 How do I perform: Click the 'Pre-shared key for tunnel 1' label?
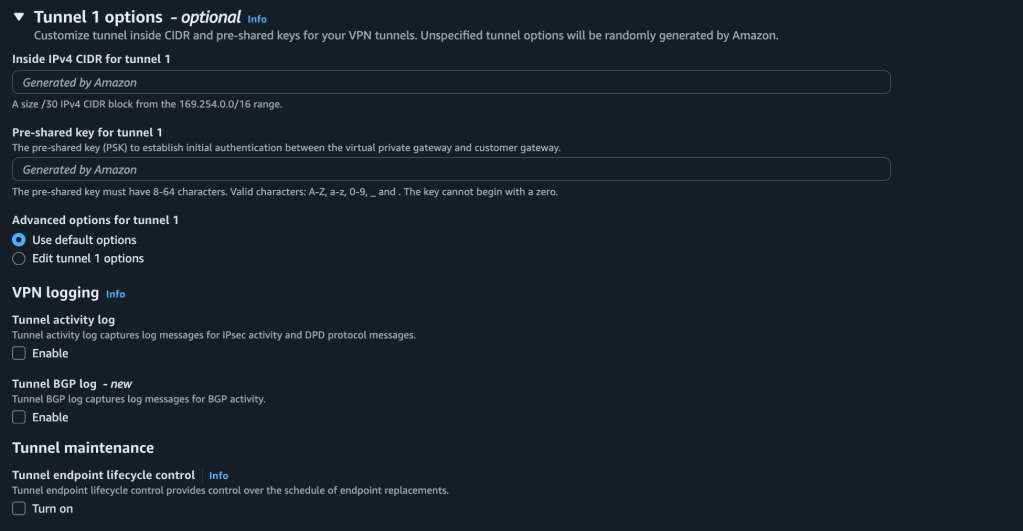(x=87, y=132)
